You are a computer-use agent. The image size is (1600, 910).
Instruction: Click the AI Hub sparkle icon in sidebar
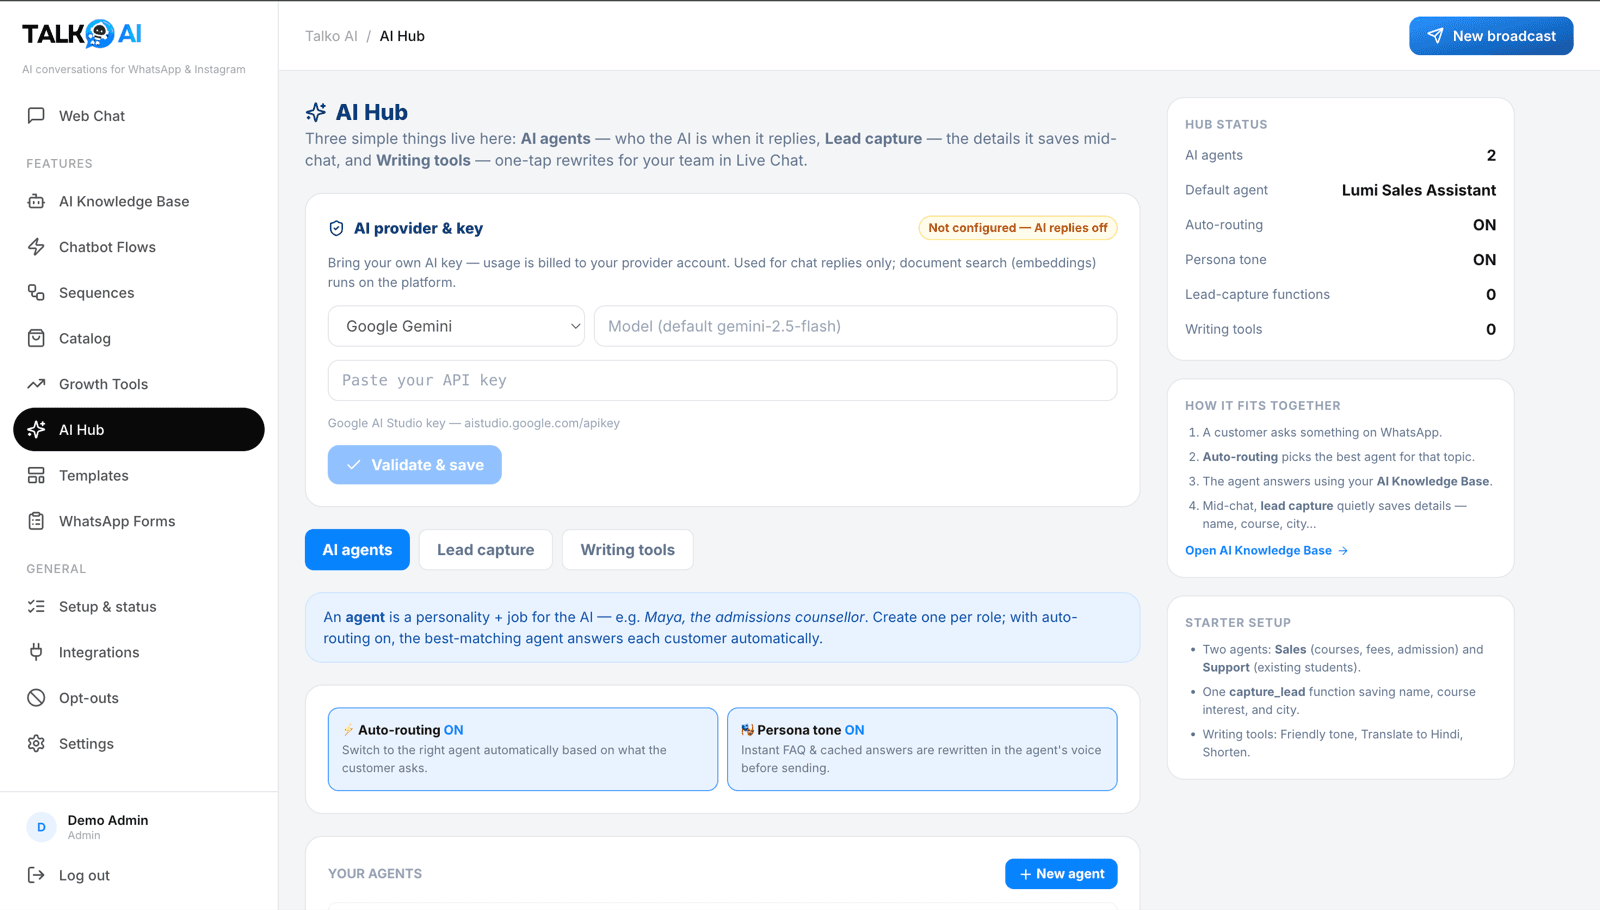[36, 430]
